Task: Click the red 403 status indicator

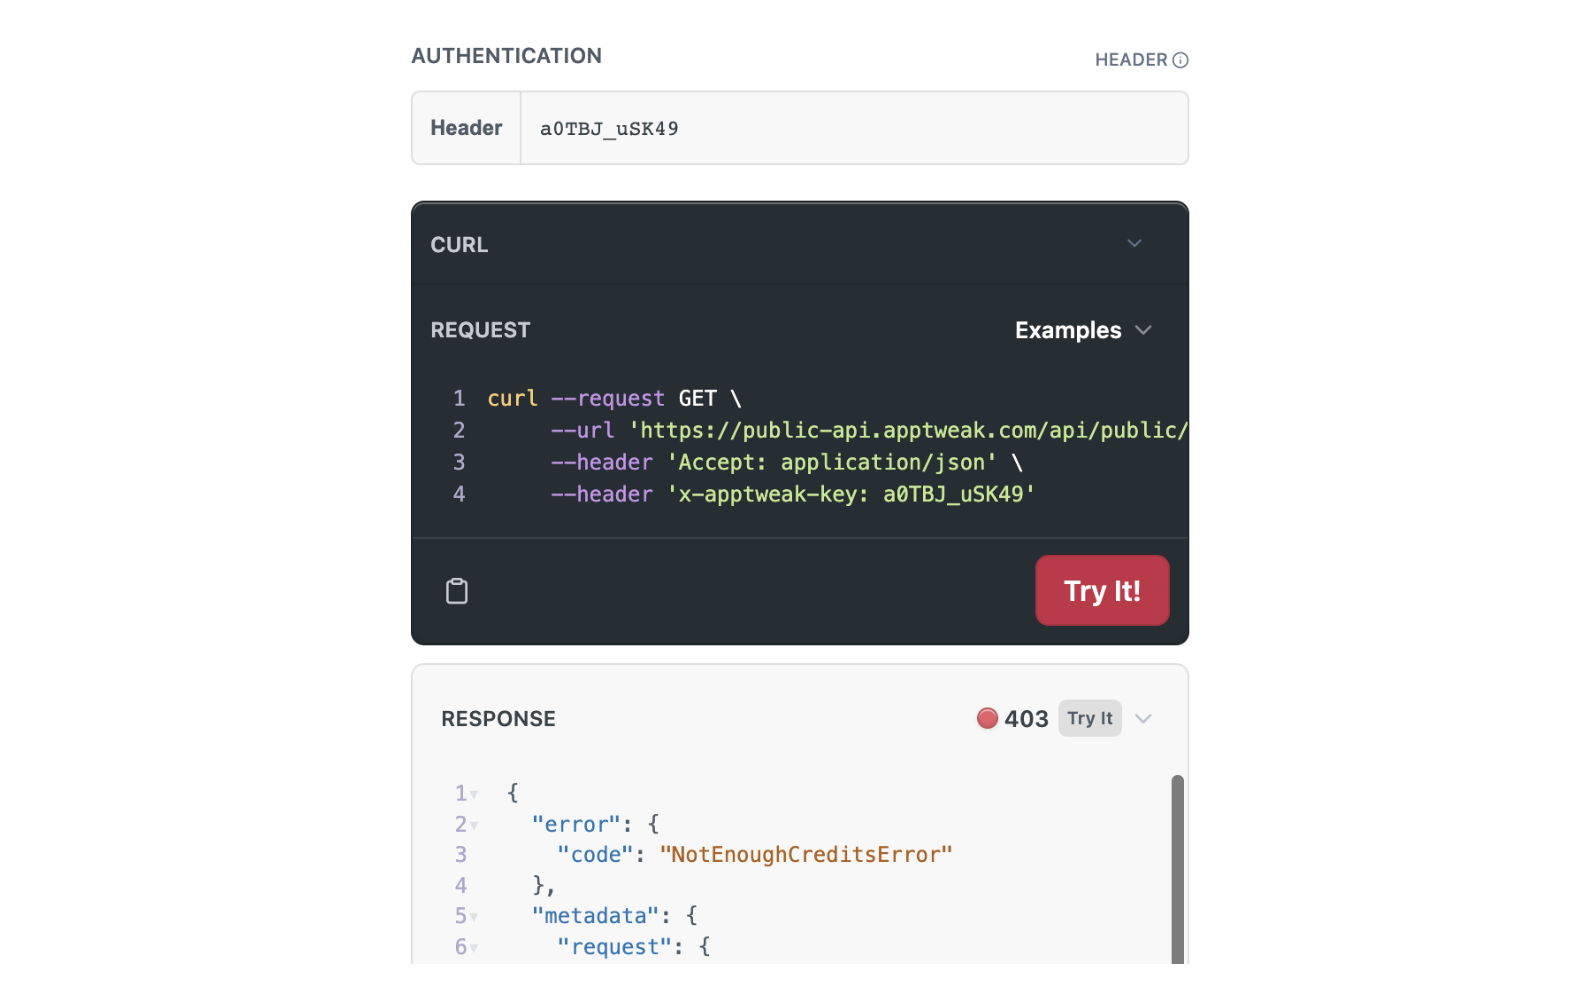Action: click(987, 718)
